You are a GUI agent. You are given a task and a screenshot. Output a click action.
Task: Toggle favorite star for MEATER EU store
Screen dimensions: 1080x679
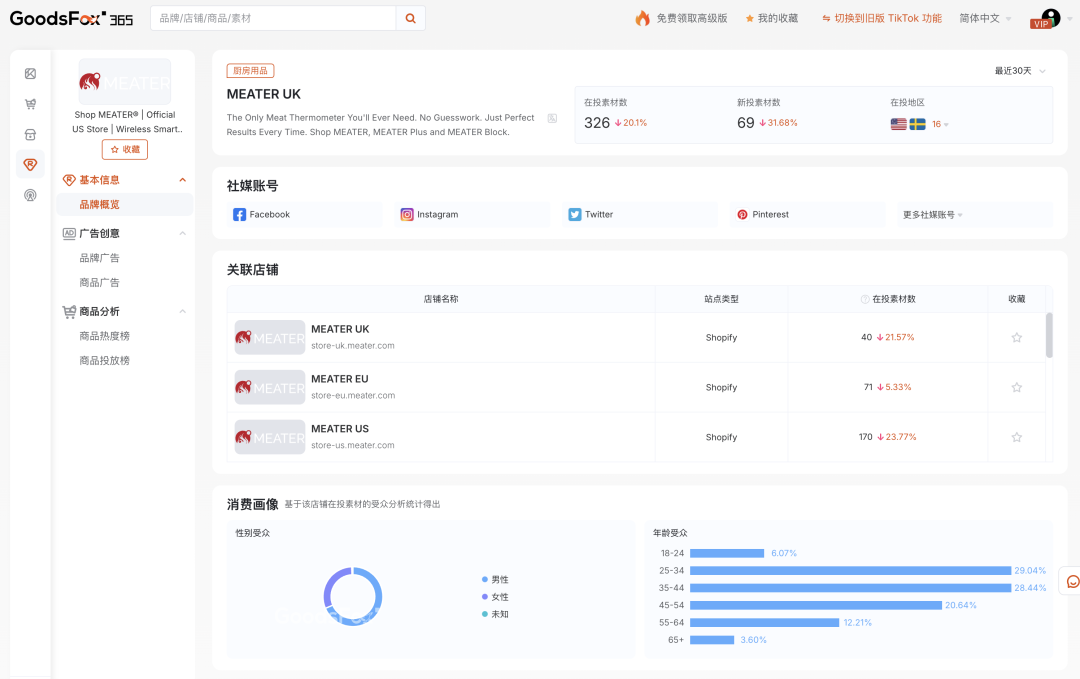1016,387
